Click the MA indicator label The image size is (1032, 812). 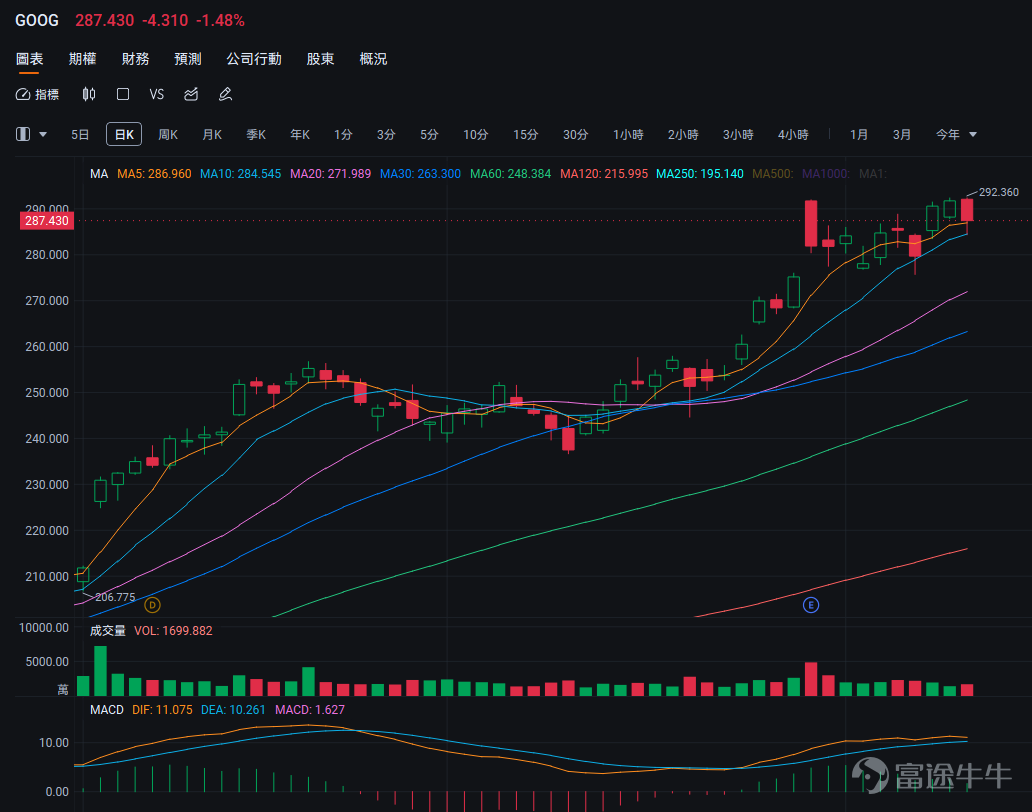[99, 174]
